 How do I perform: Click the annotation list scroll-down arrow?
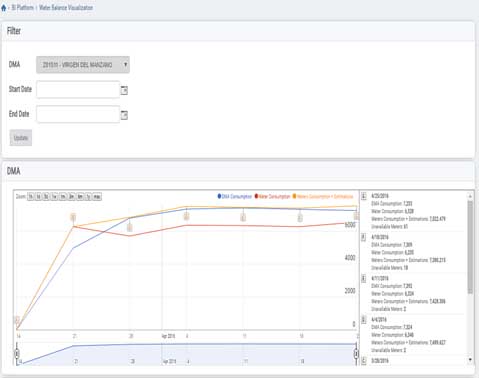tap(470, 359)
